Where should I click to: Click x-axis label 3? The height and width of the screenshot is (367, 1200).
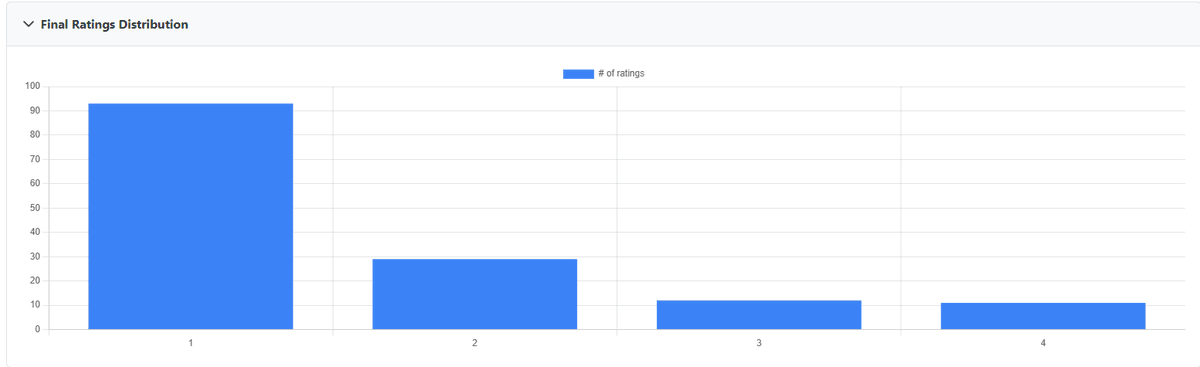tap(759, 343)
